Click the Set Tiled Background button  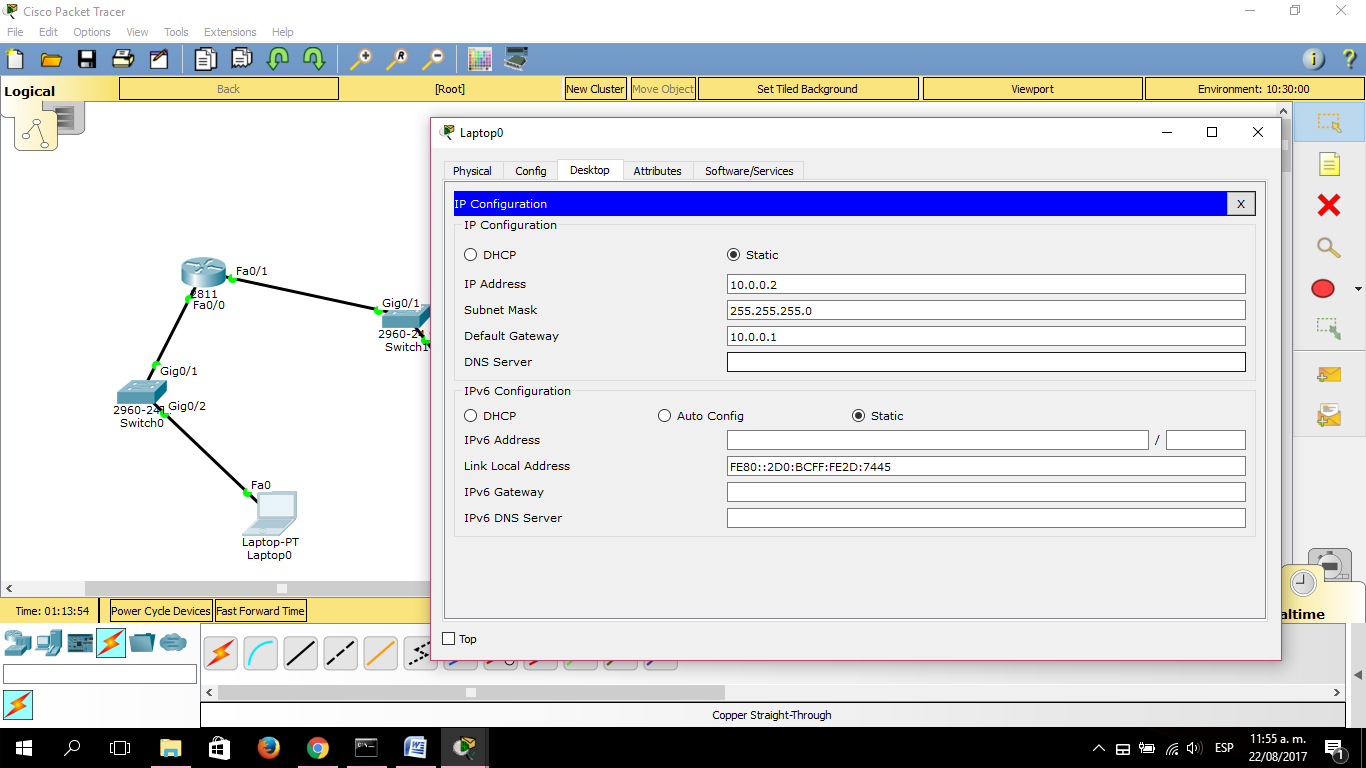click(808, 89)
